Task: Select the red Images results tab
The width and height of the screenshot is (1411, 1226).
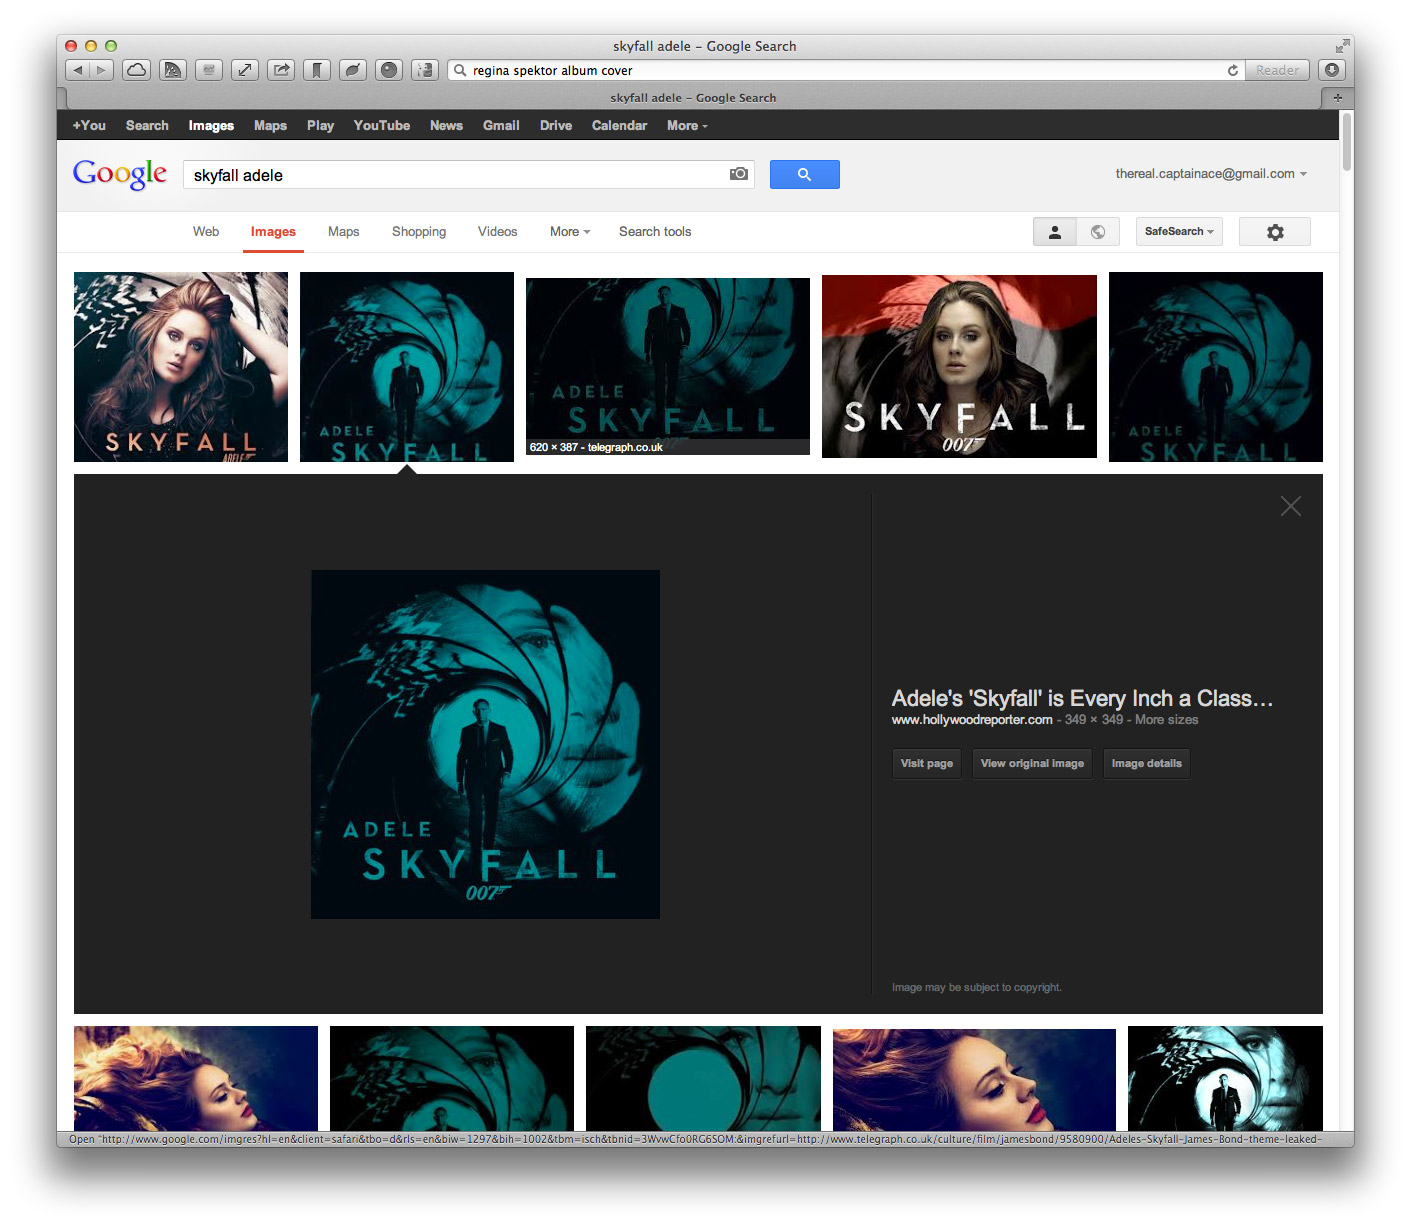Action: [273, 232]
